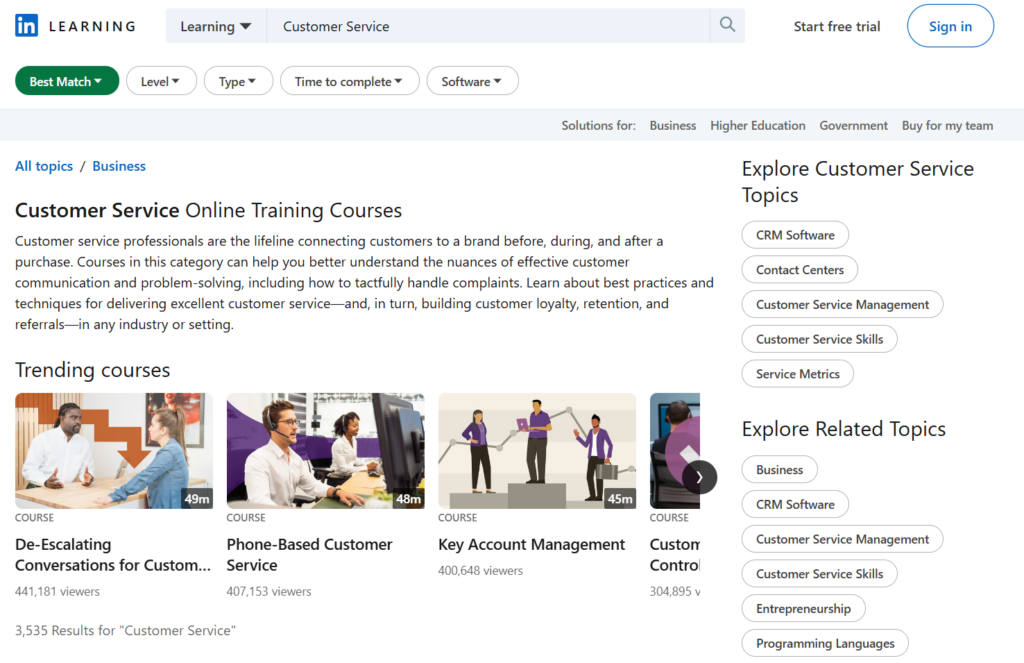Open the LinkedIn Learning home logo
Screen dimensions: 1024x663
click(x=76, y=26)
